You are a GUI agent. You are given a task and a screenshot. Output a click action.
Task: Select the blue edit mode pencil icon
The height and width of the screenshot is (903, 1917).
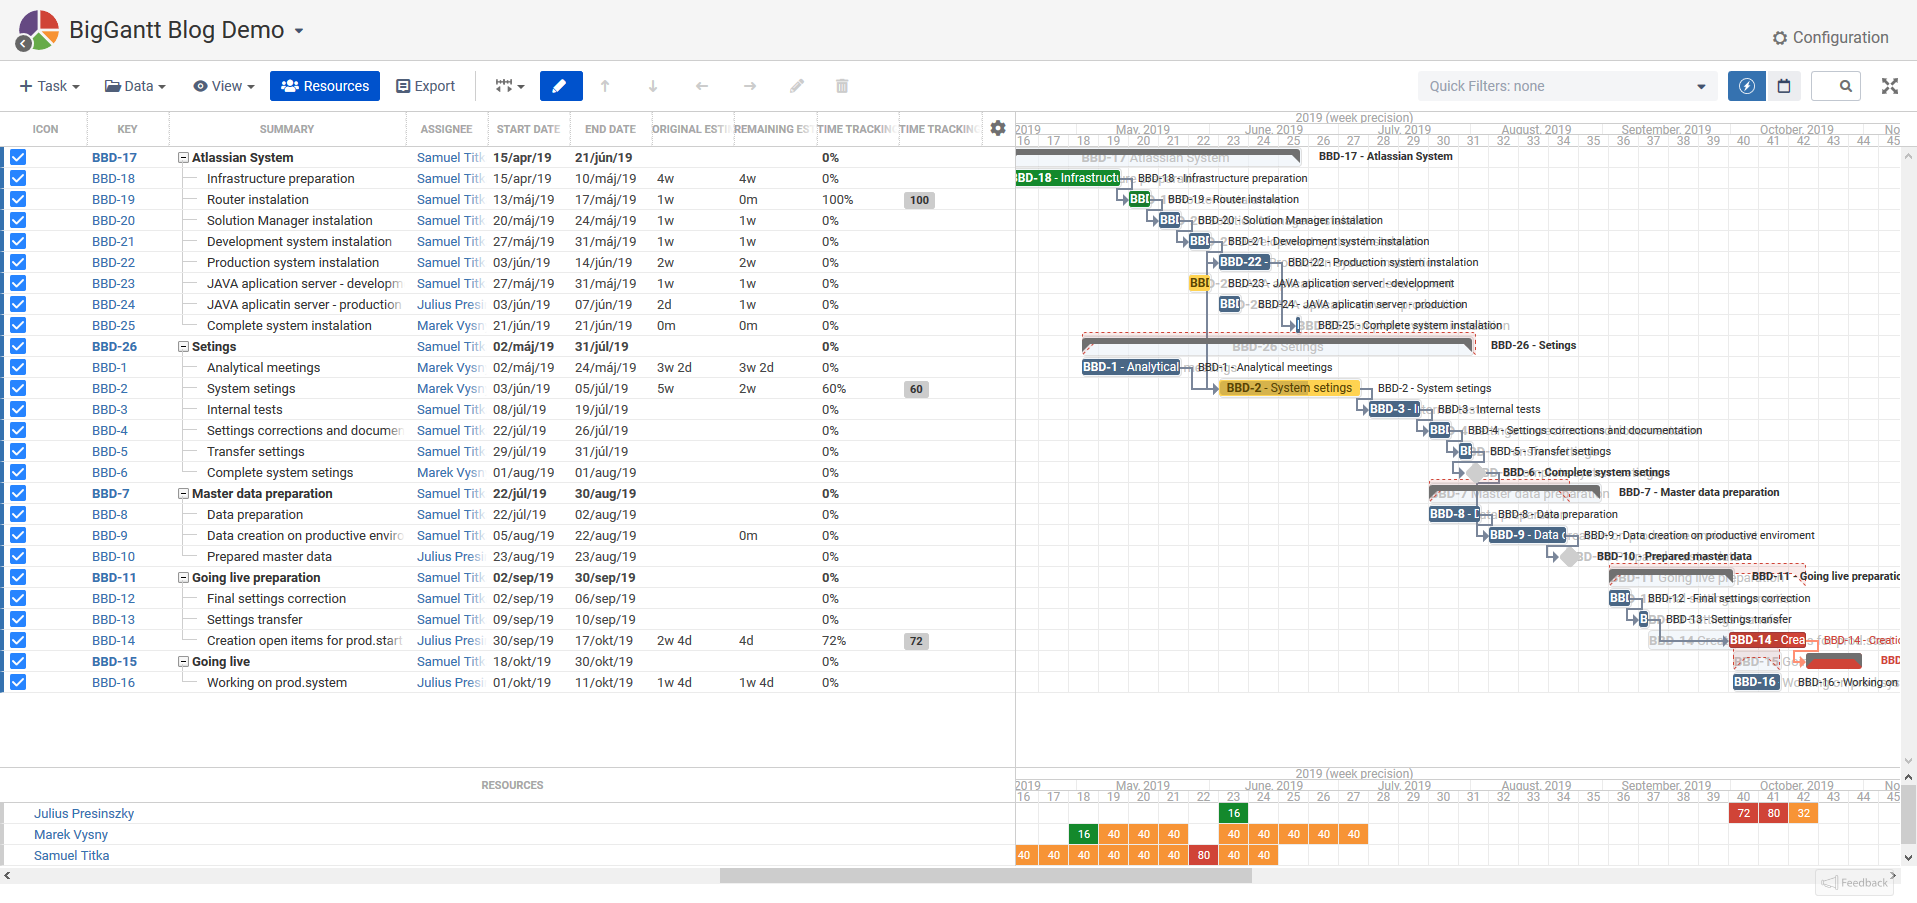(x=560, y=86)
